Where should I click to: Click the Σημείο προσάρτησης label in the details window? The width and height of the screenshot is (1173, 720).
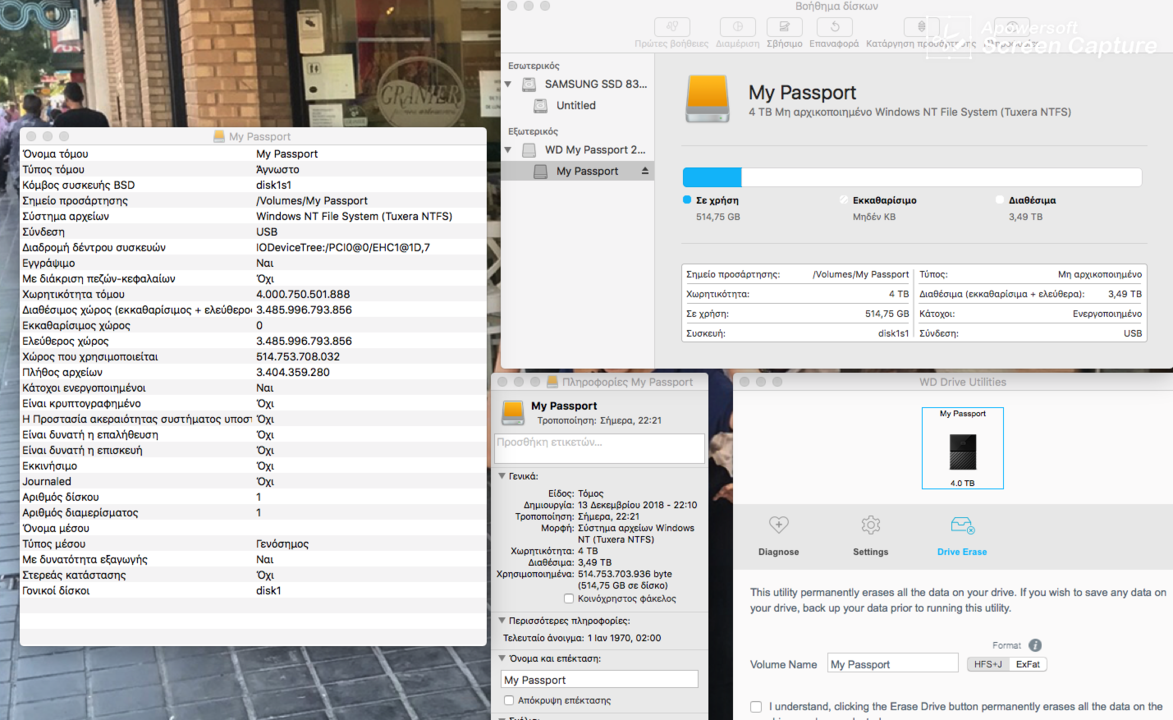75,201
